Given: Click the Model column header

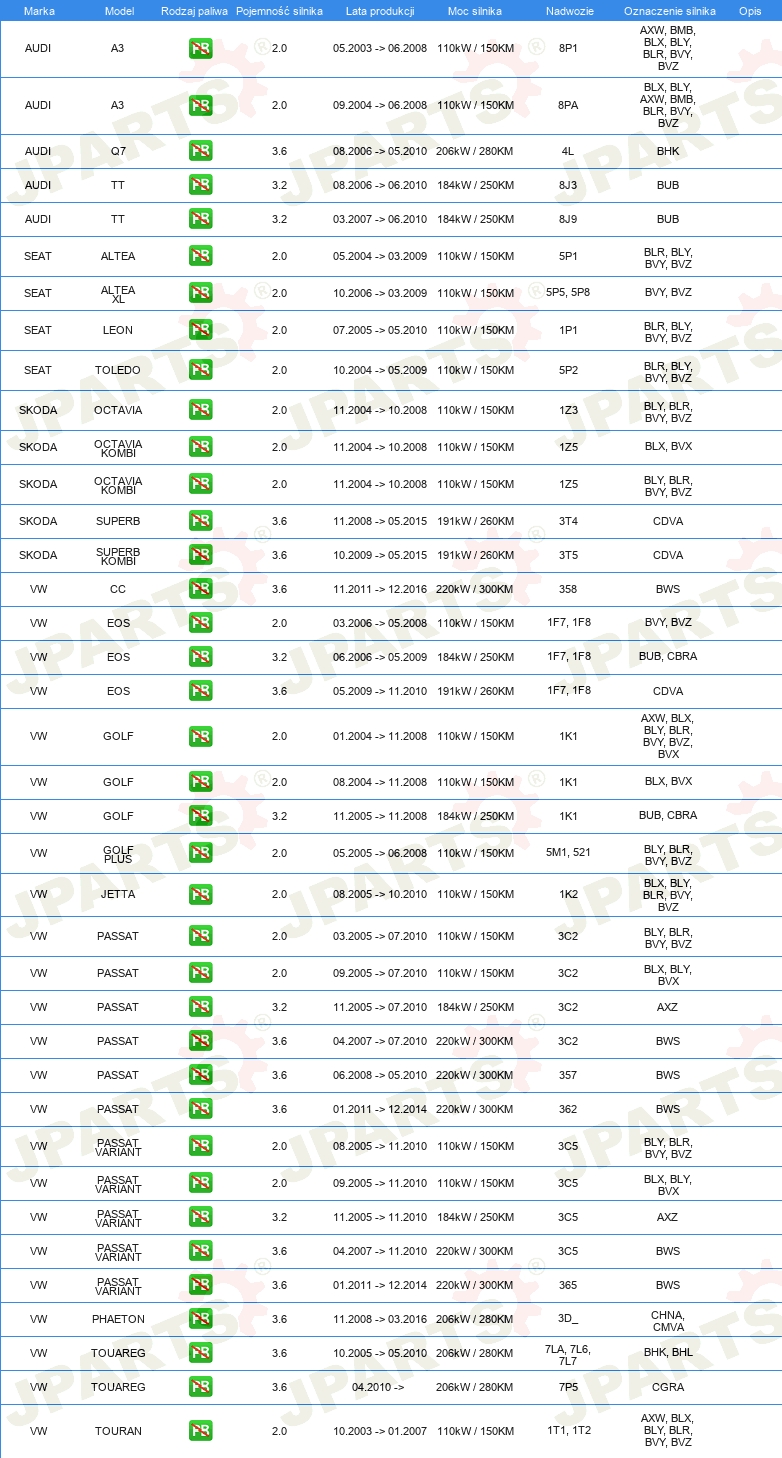Looking at the screenshot, I should pyautogui.click(x=119, y=10).
